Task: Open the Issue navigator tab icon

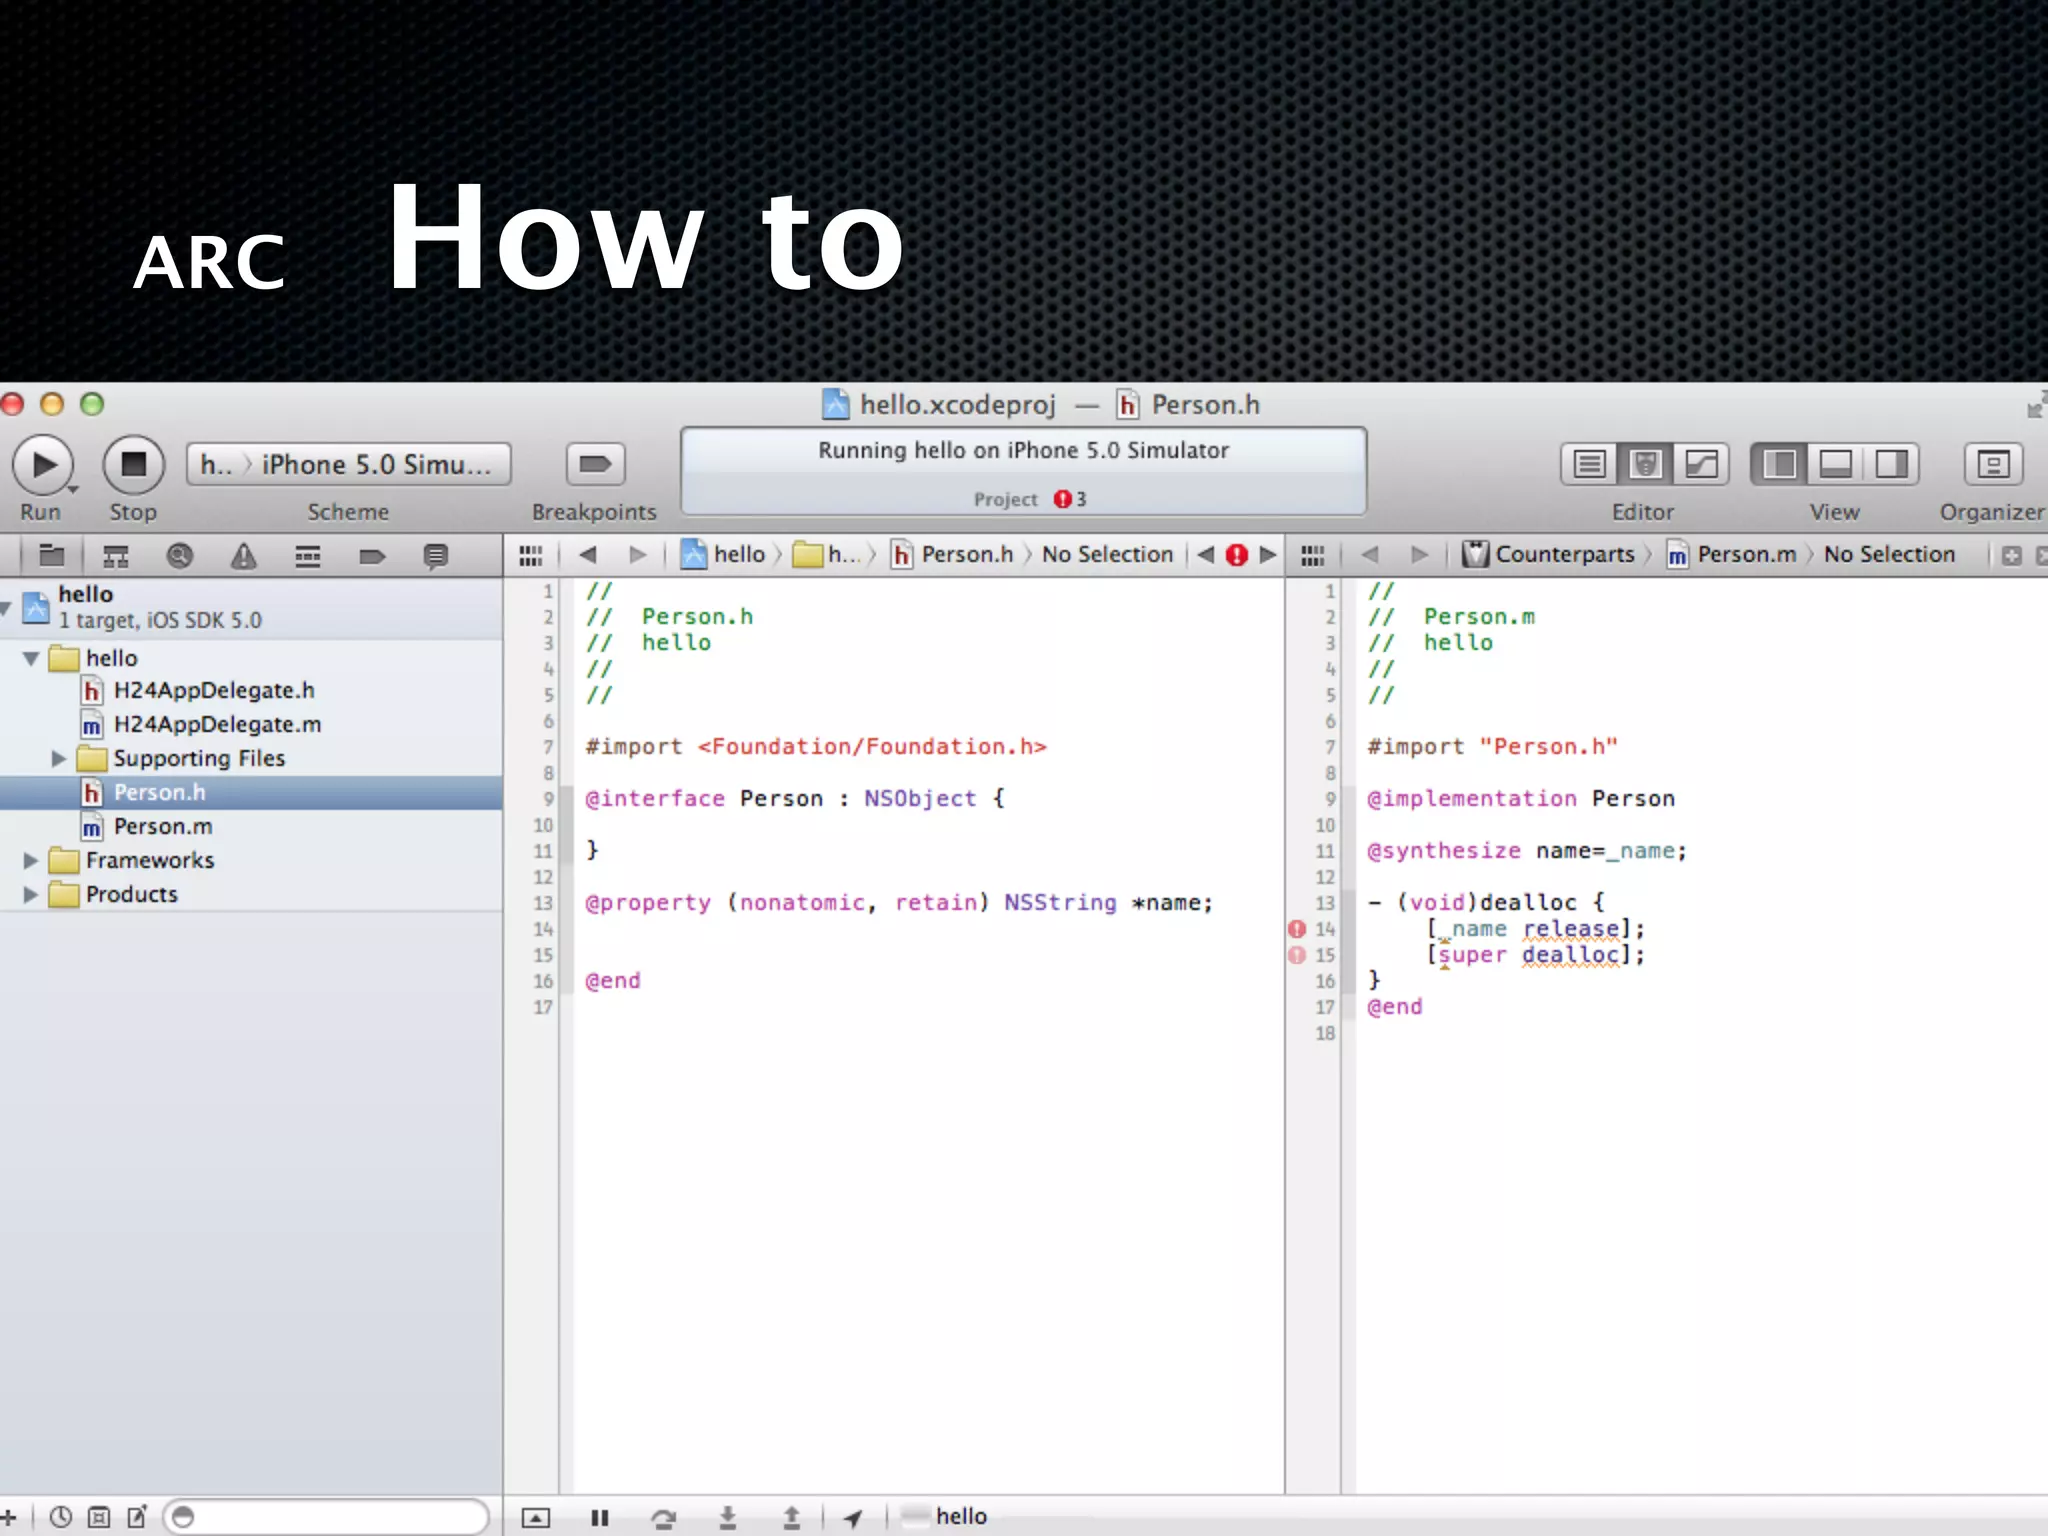Action: click(244, 556)
